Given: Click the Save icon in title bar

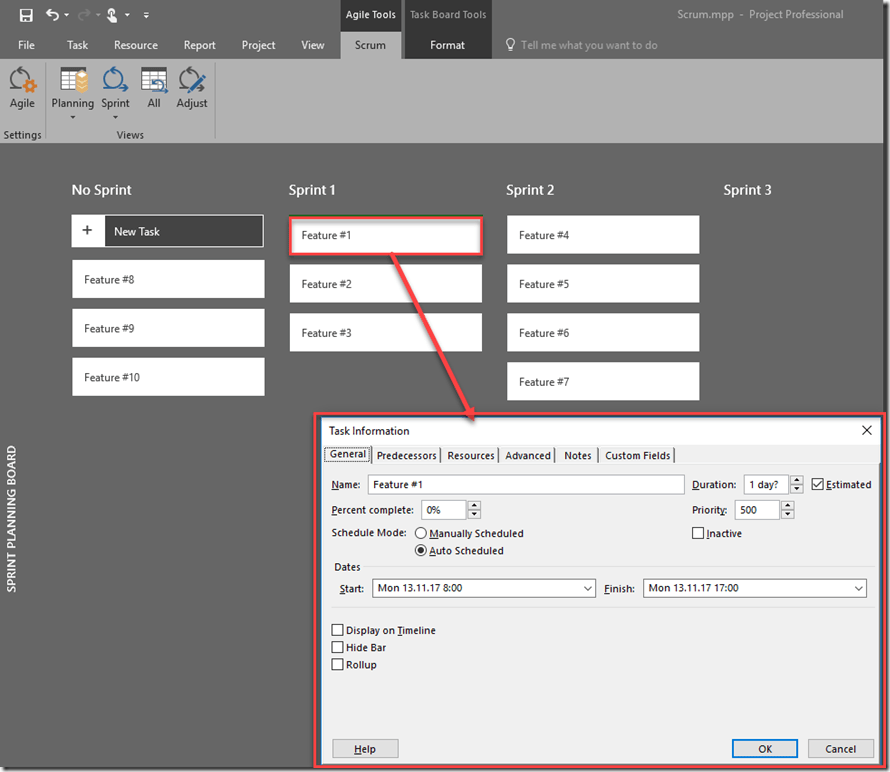Looking at the screenshot, I should coord(26,15).
